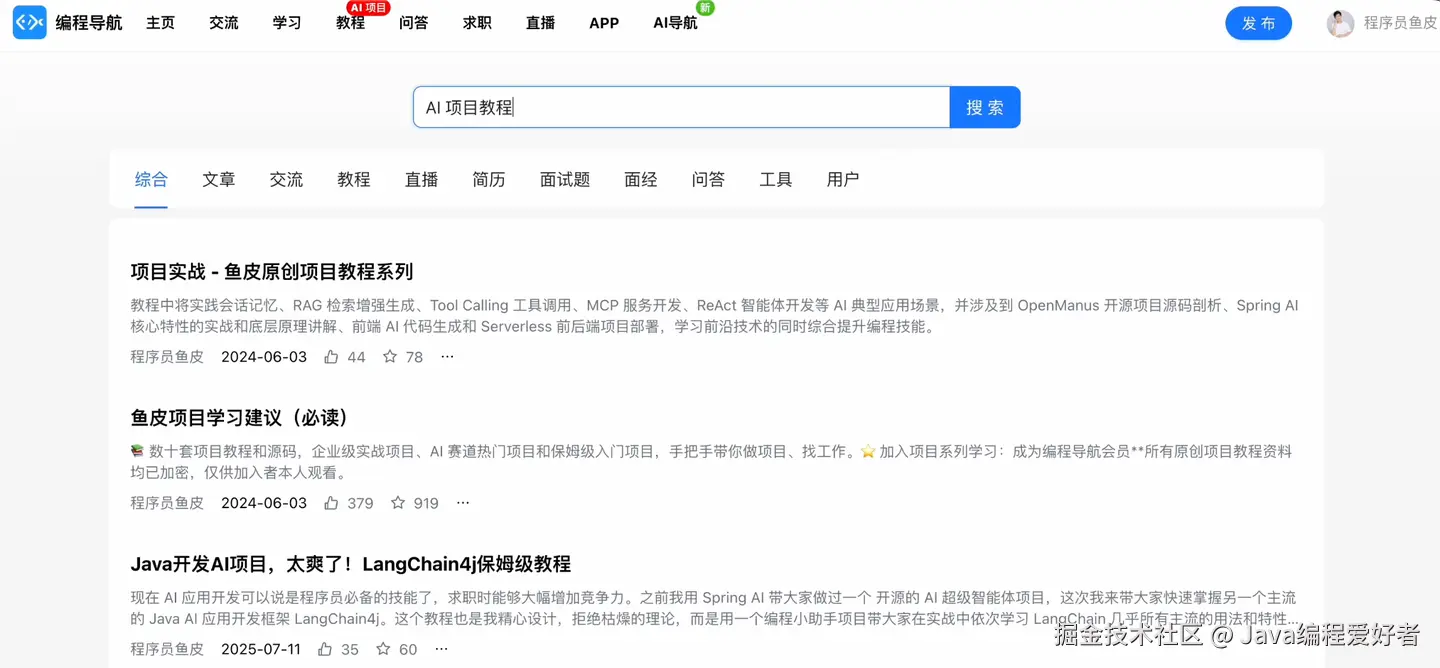Like the 项目实战 post with 44 likes
This screenshot has width=1440, height=668.
coord(331,357)
